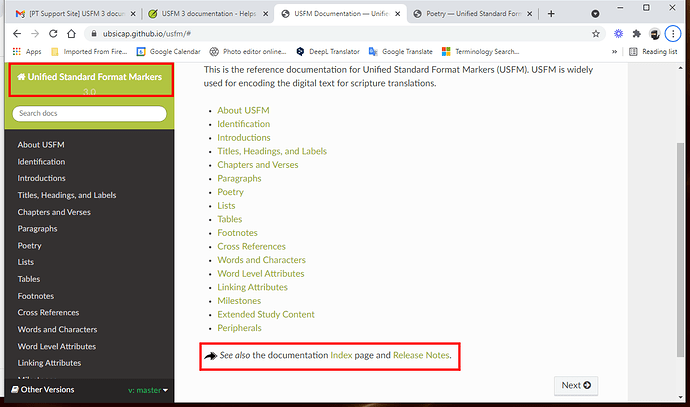
Task: Open the Chrome three-dot menu
Action: coord(673,33)
